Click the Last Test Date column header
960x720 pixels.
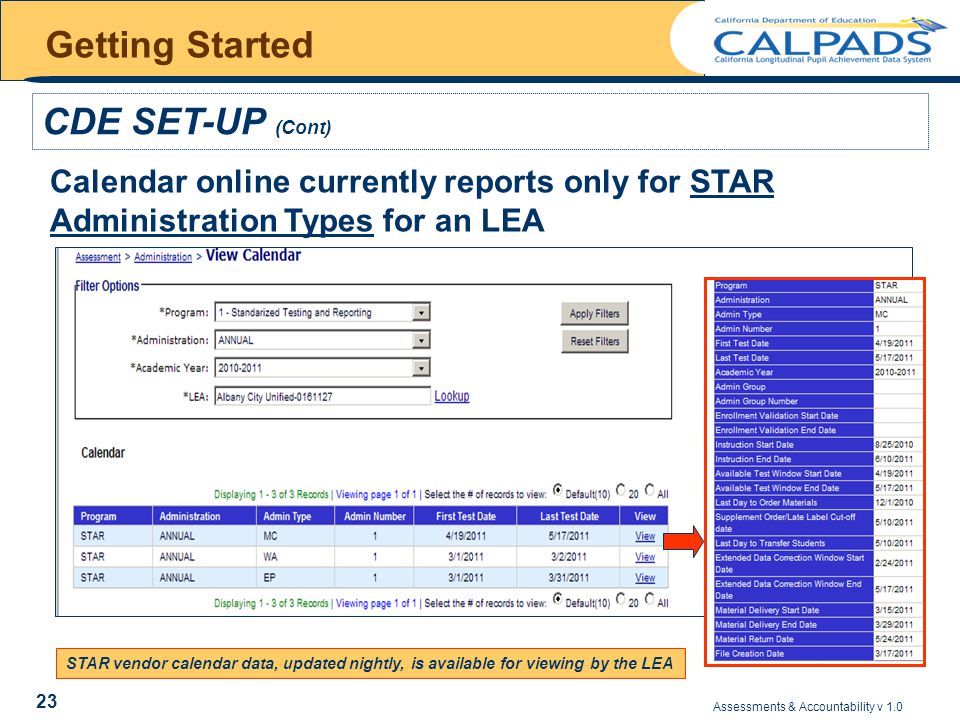tap(569, 516)
